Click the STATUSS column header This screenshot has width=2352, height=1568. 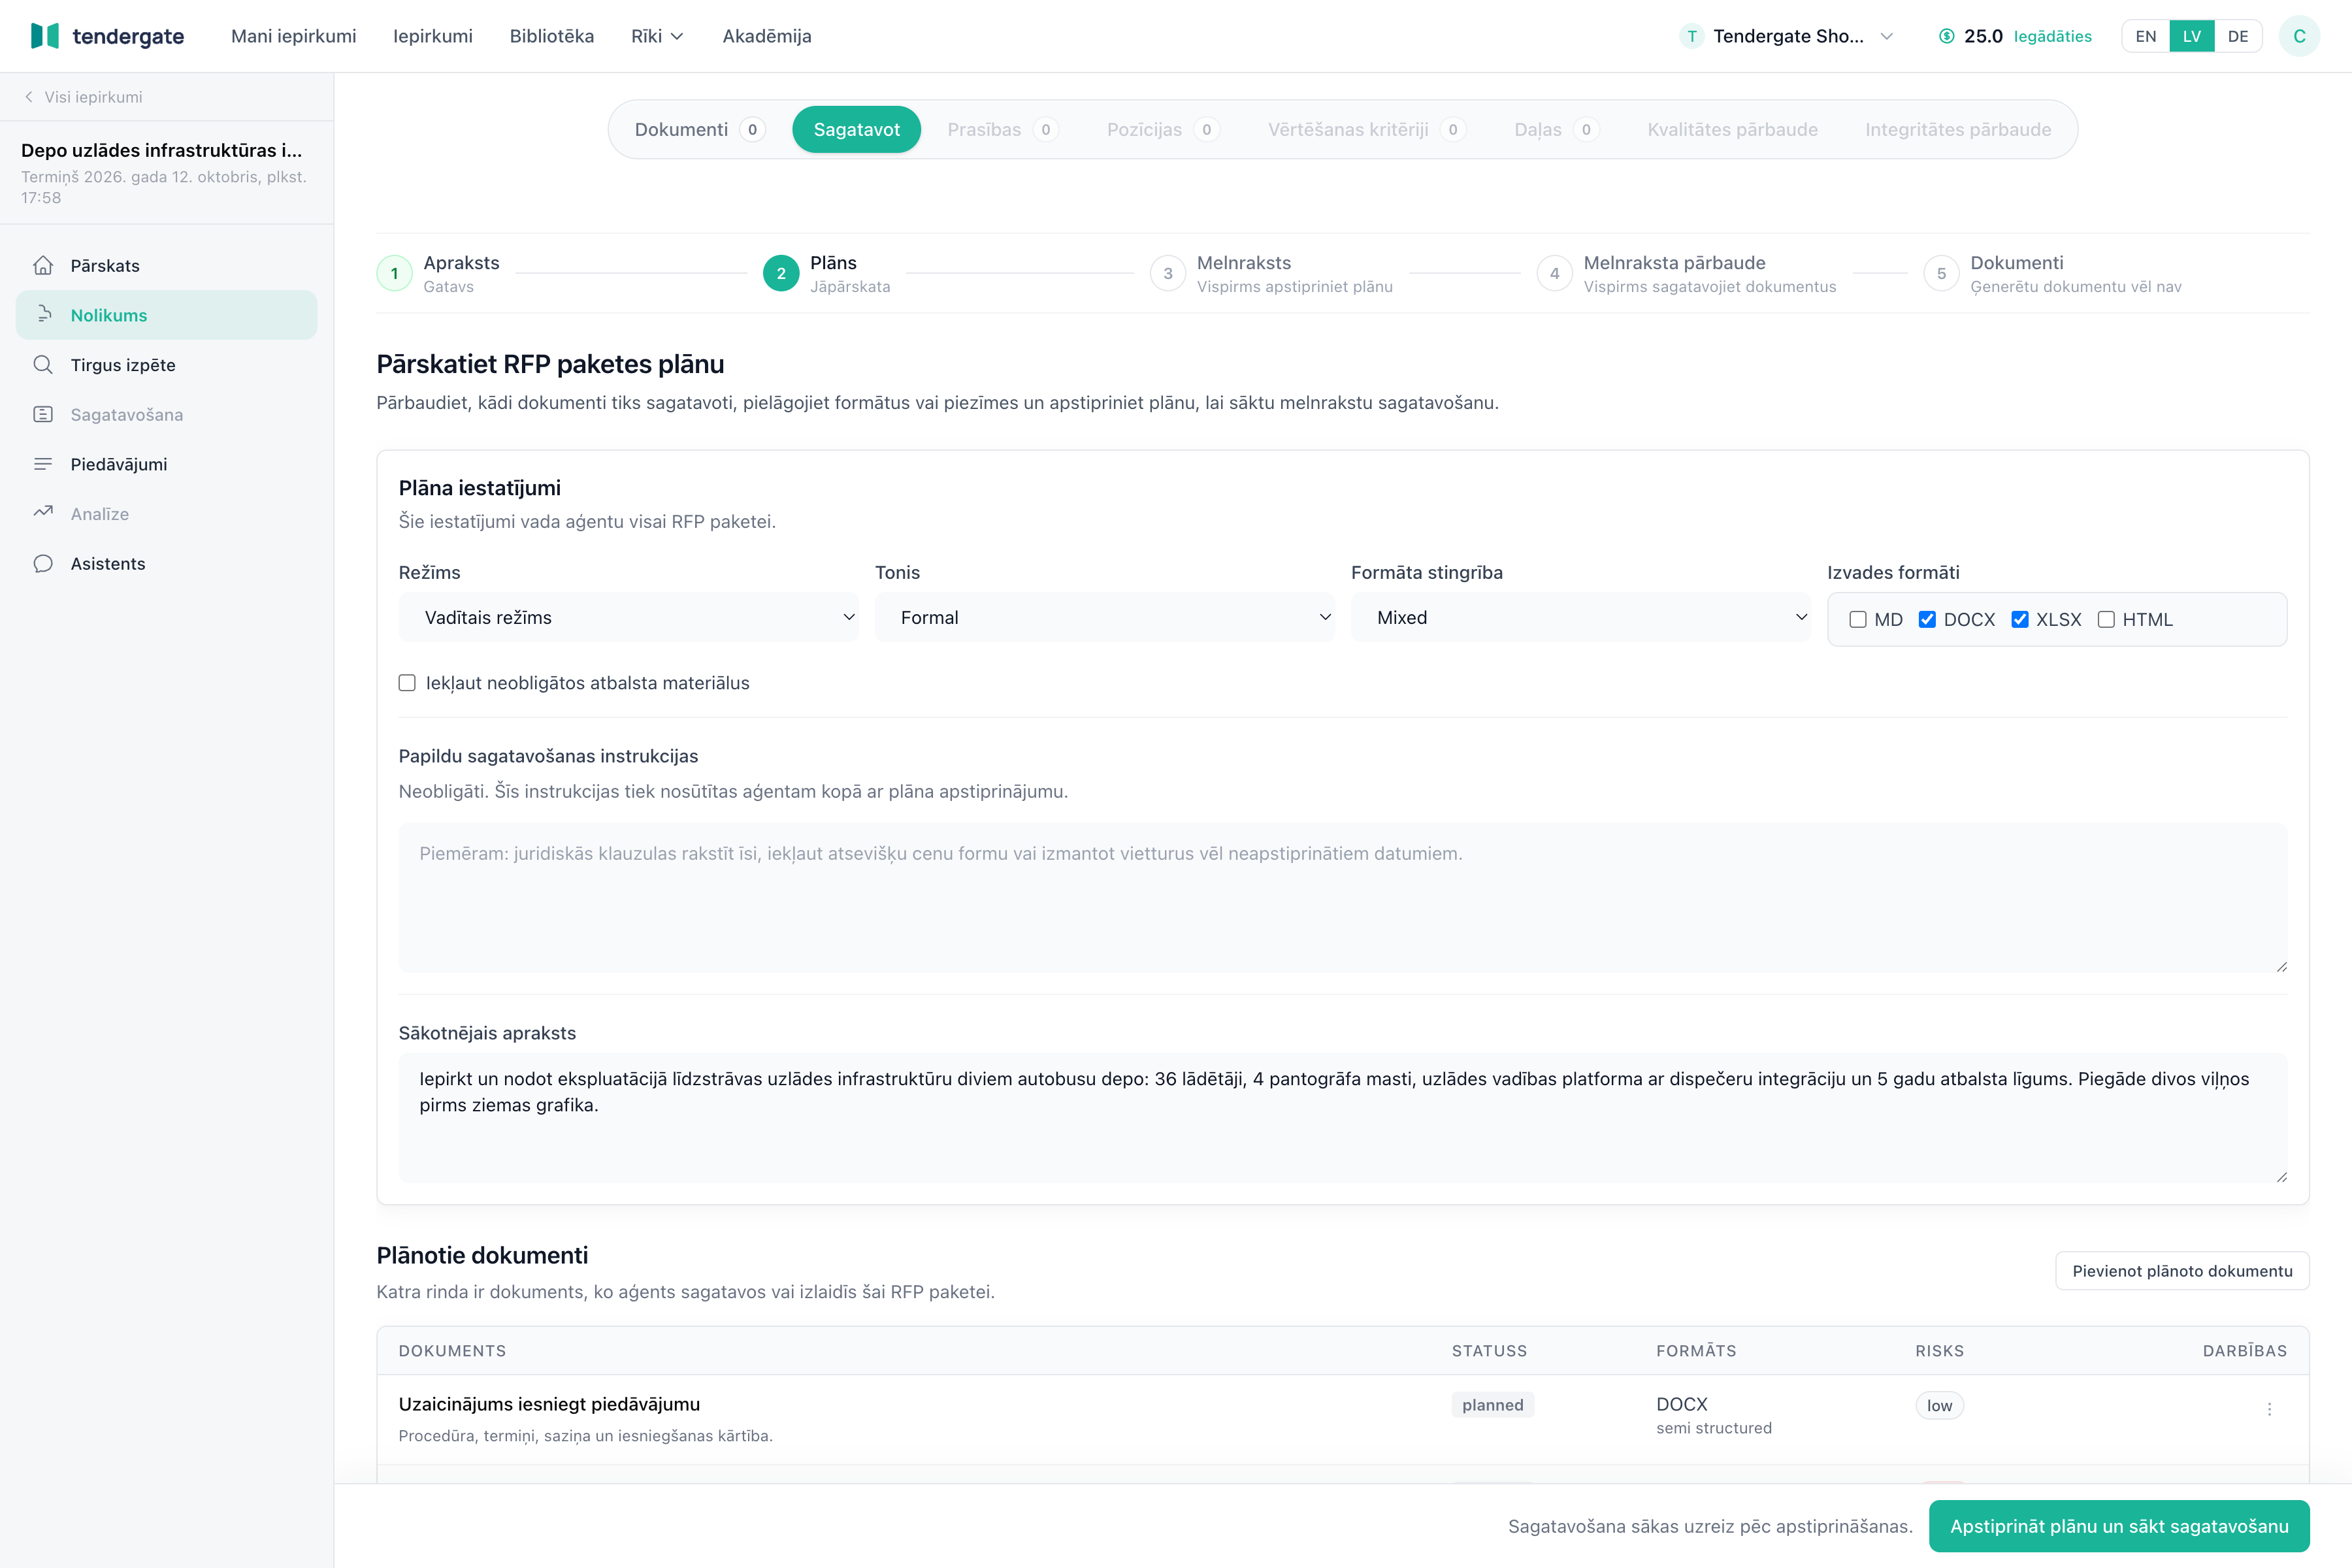coord(1489,1351)
